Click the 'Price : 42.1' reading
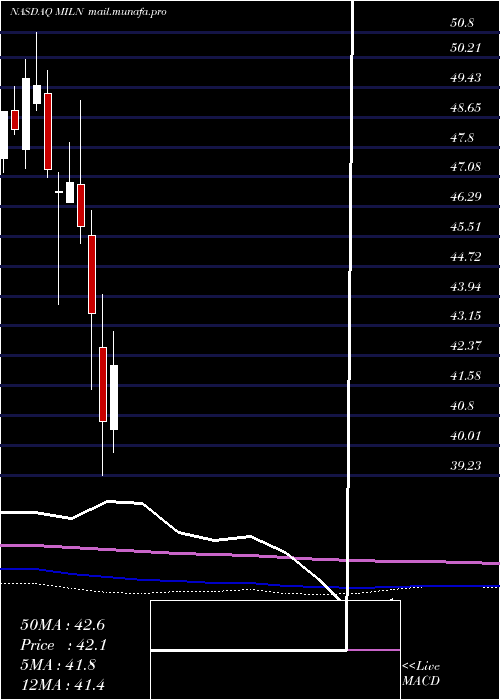The image size is (500, 700). pos(62,645)
